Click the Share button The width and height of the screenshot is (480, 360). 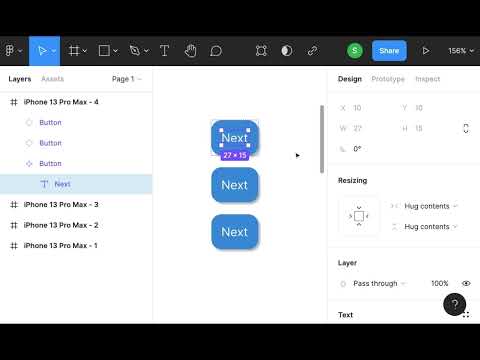pyautogui.click(x=389, y=51)
